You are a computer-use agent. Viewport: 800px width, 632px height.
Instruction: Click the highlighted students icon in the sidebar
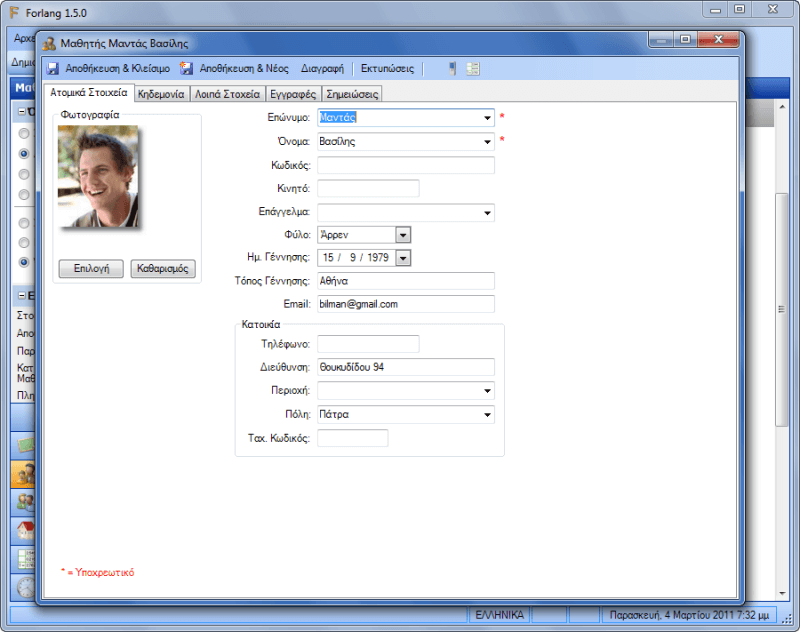coord(25,473)
